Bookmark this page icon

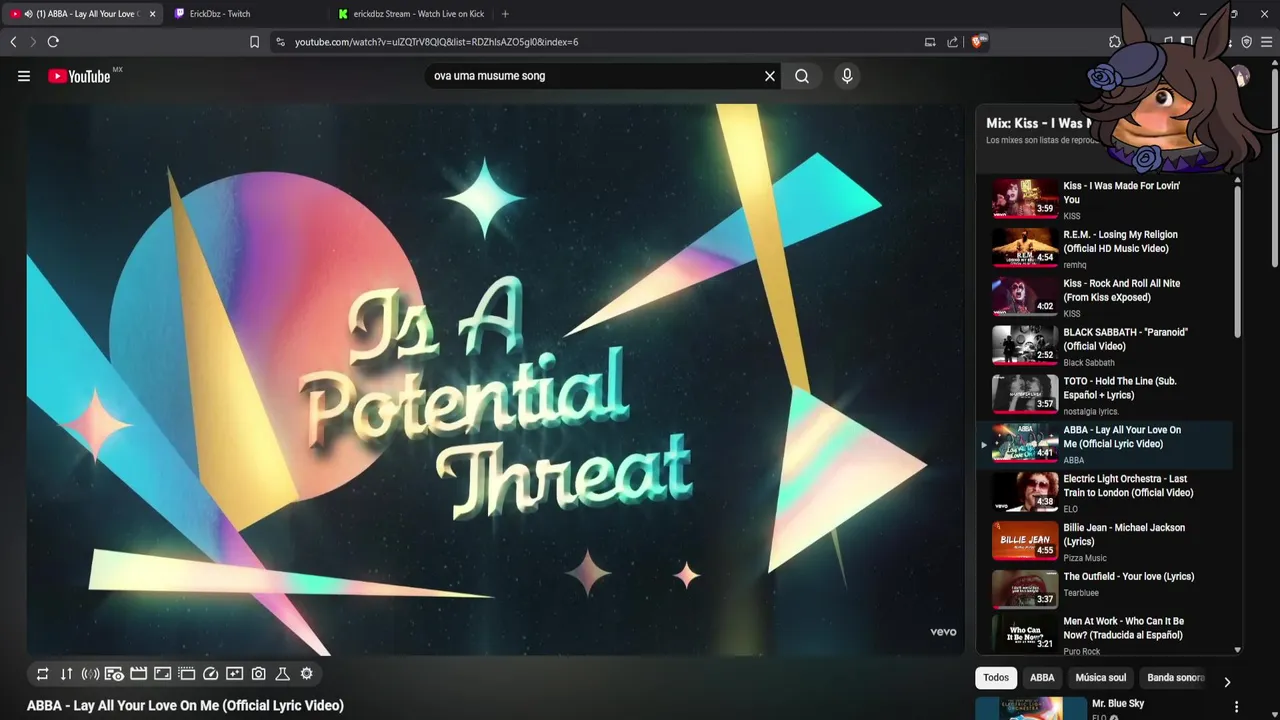tap(254, 42)
